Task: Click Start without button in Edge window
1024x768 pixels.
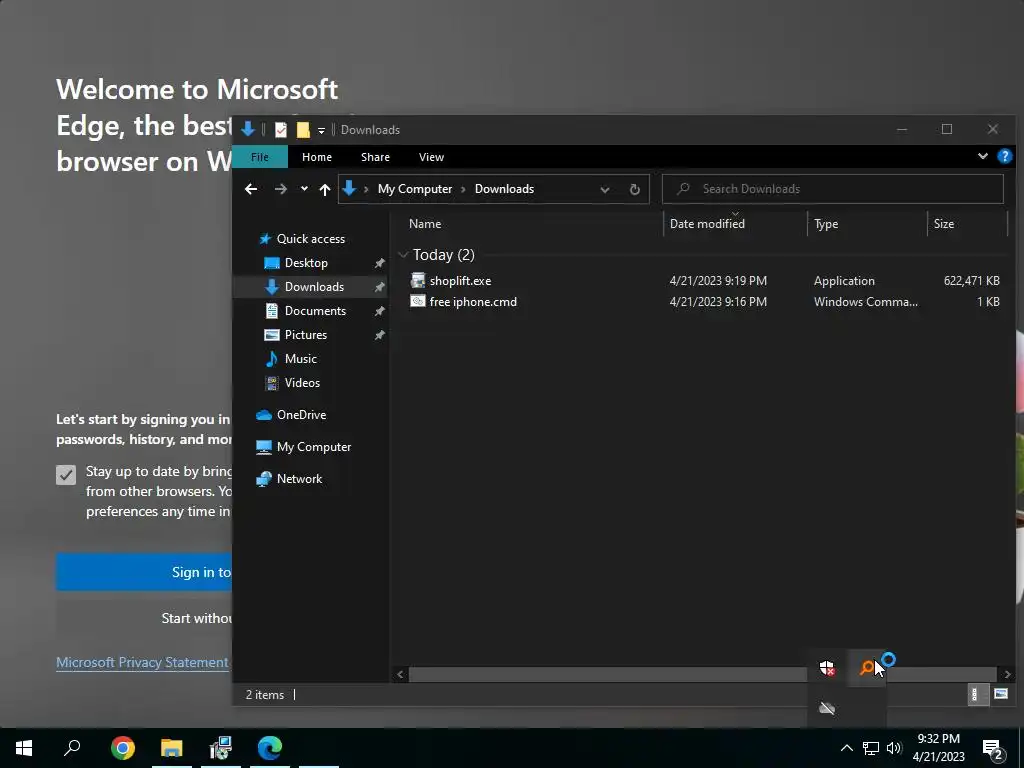Action: tap(144, 618)
